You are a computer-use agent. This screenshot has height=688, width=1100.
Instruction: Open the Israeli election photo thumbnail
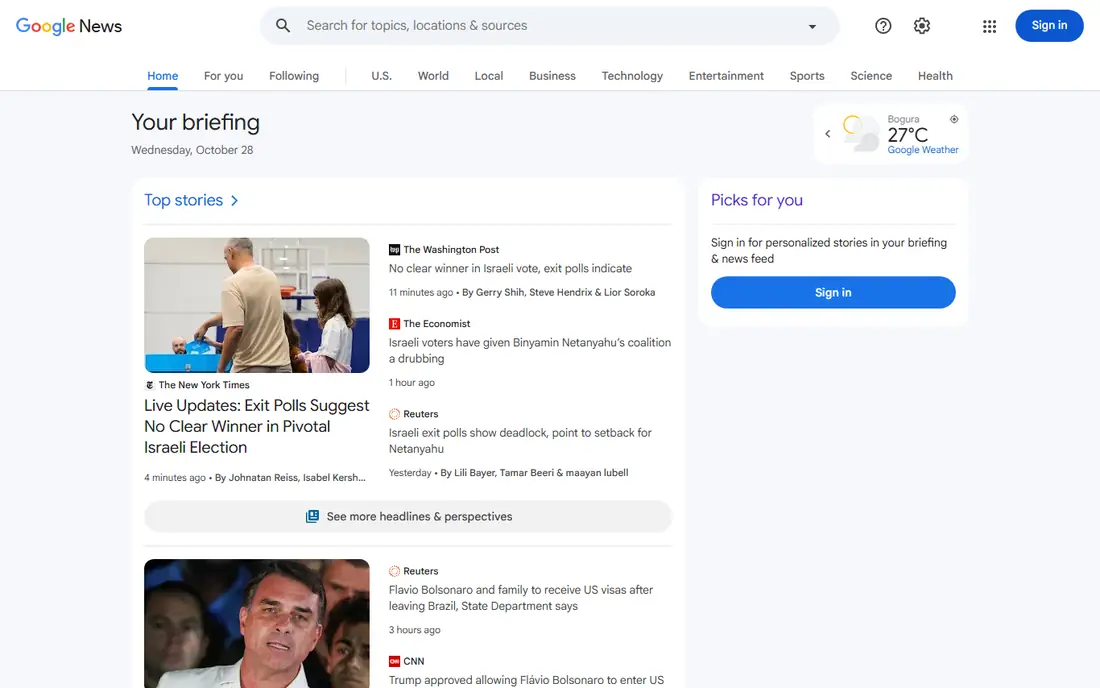pyautogui.click(x=257, y=305)
